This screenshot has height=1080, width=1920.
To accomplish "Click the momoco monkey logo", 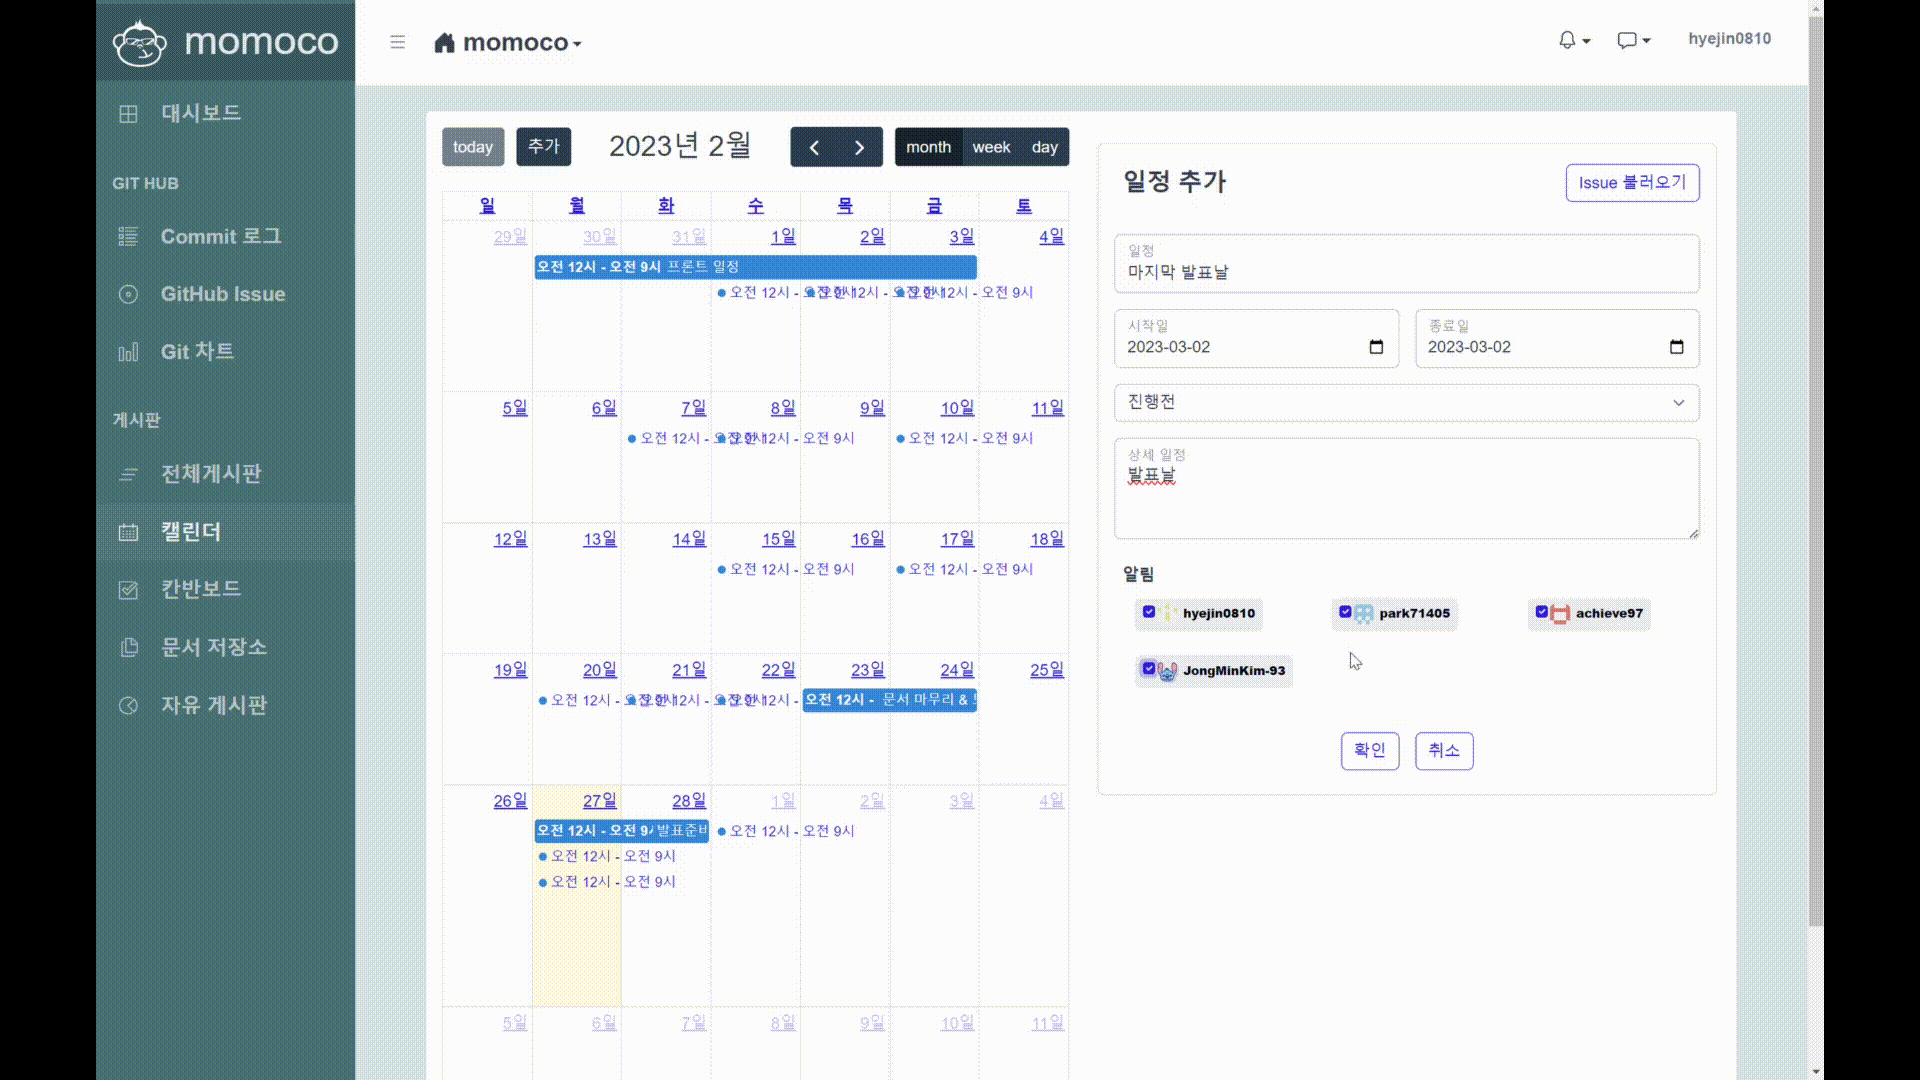I will pos(140,42).
